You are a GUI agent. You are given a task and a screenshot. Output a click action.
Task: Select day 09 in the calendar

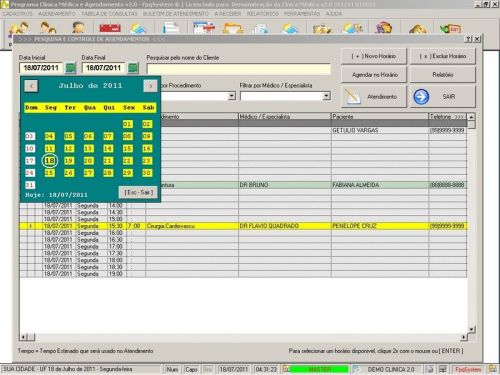[147, 136]
